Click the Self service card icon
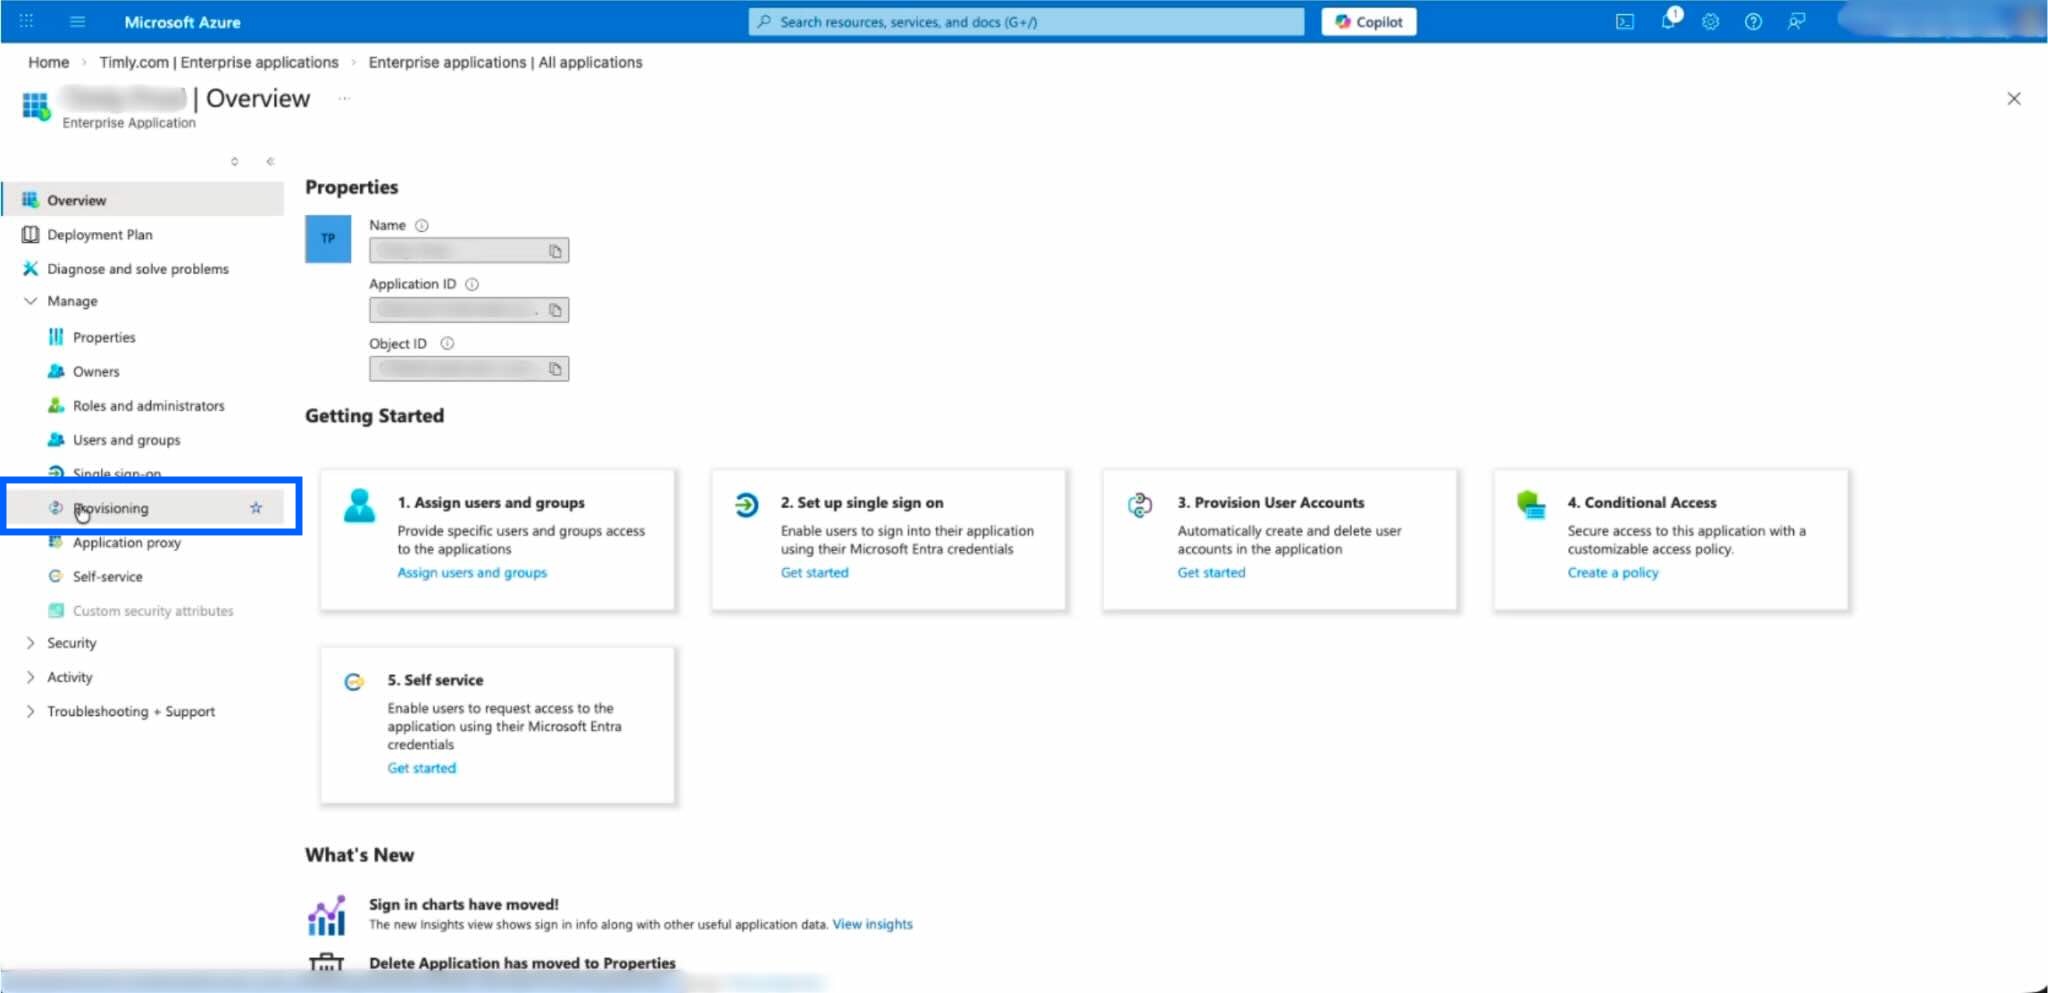 [353, 682]
